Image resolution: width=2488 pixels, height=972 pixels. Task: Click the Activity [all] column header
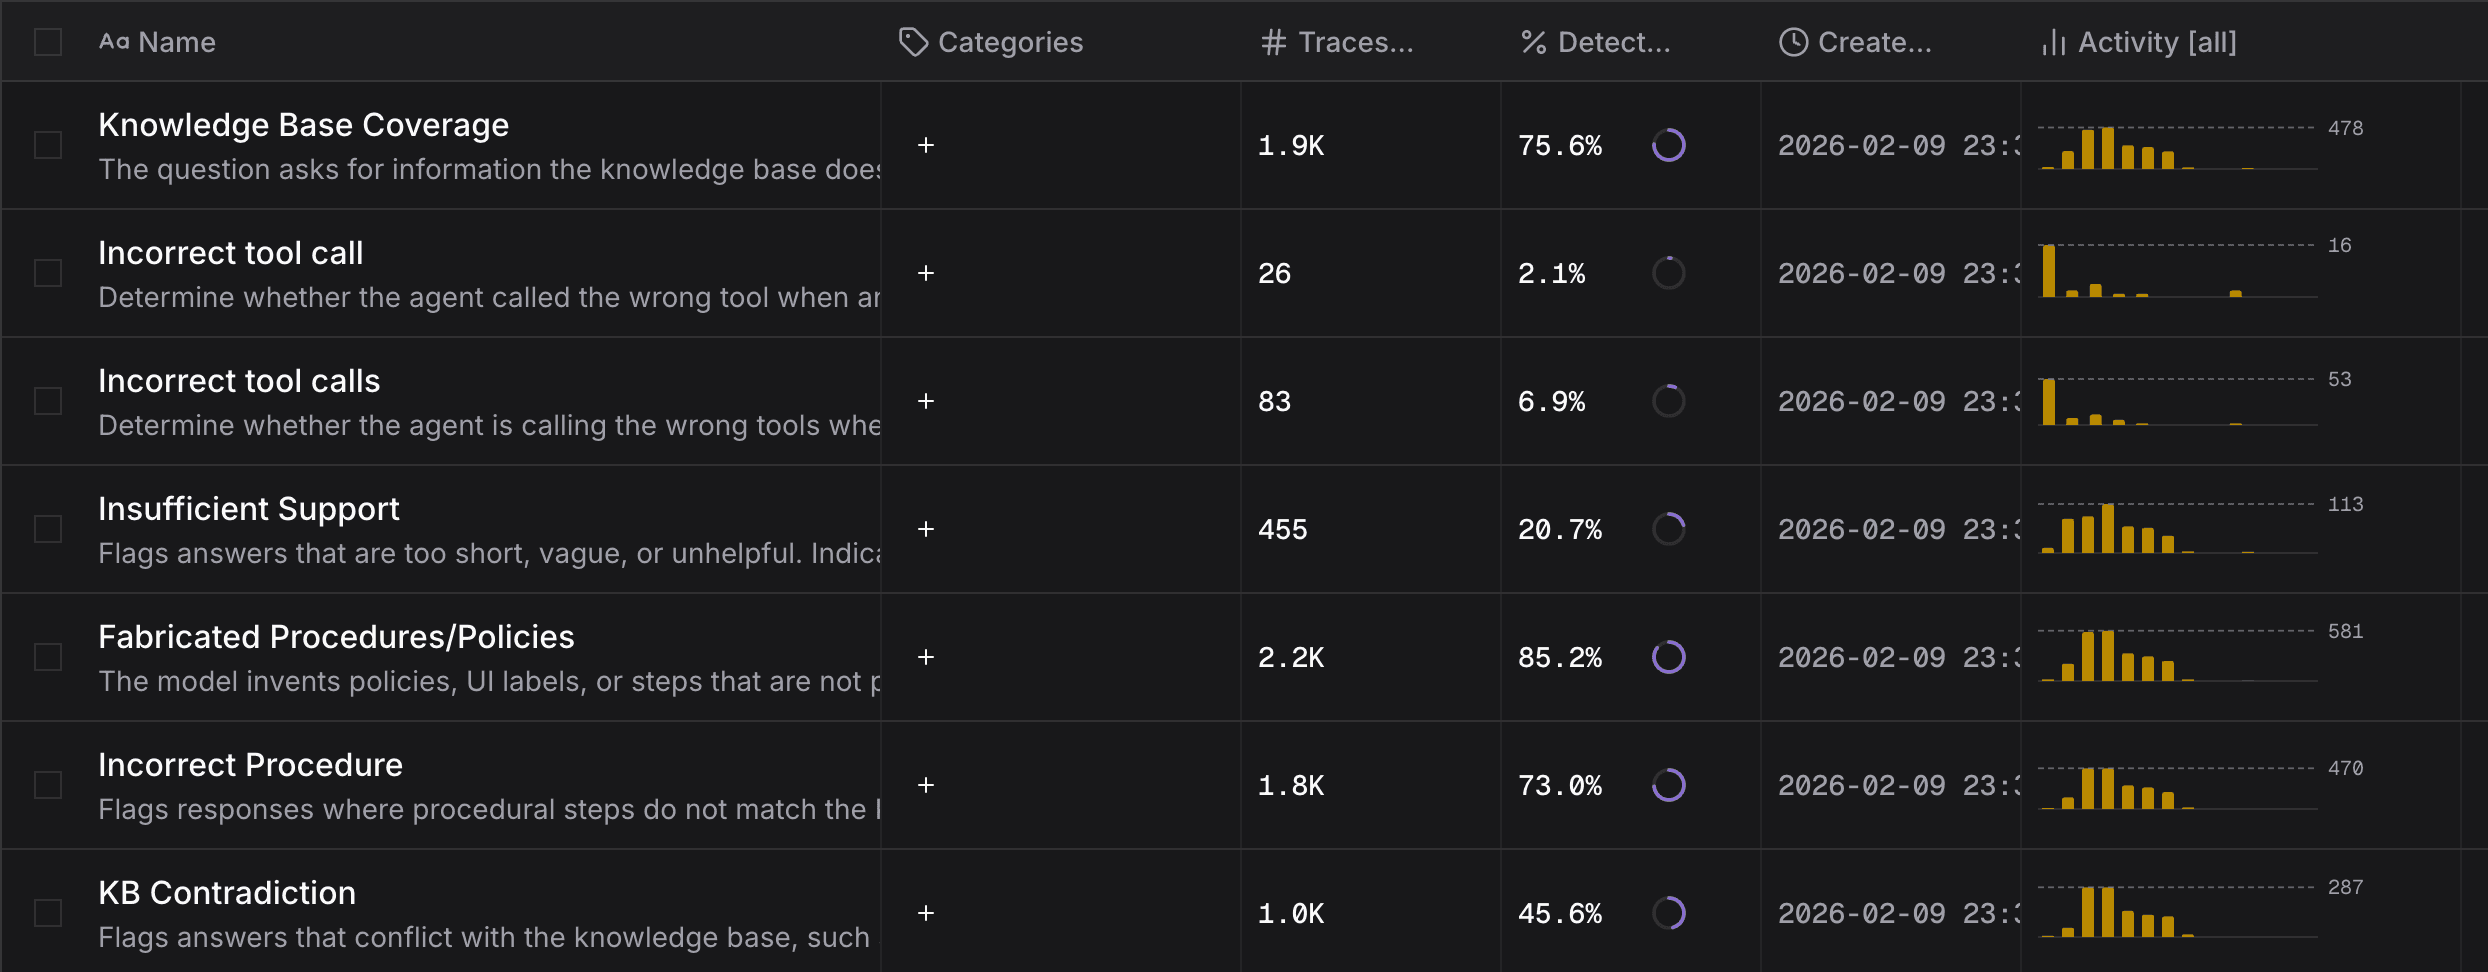click(x=2156, y=42)
